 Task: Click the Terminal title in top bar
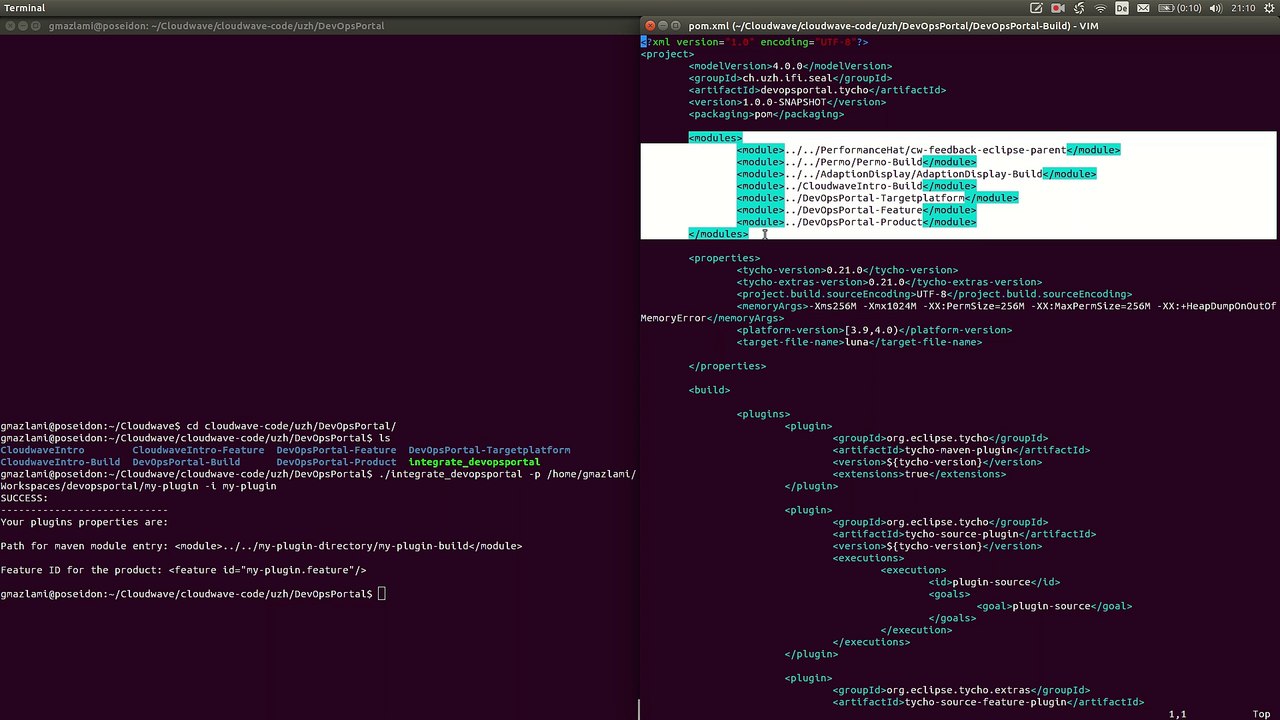(x=25, y=8)
